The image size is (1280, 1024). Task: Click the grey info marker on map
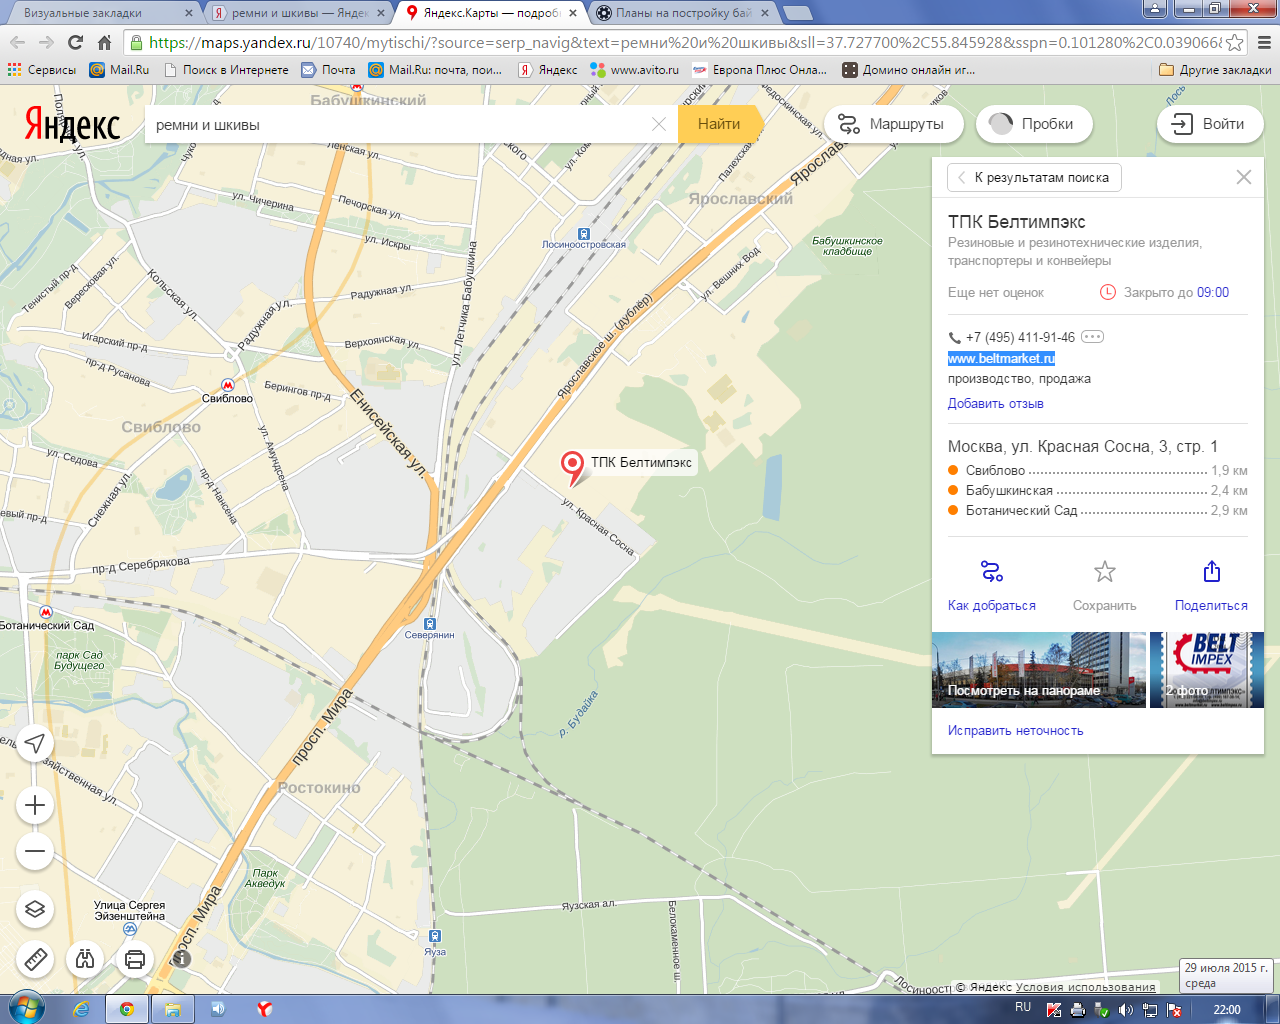click(x=181, y=958)
